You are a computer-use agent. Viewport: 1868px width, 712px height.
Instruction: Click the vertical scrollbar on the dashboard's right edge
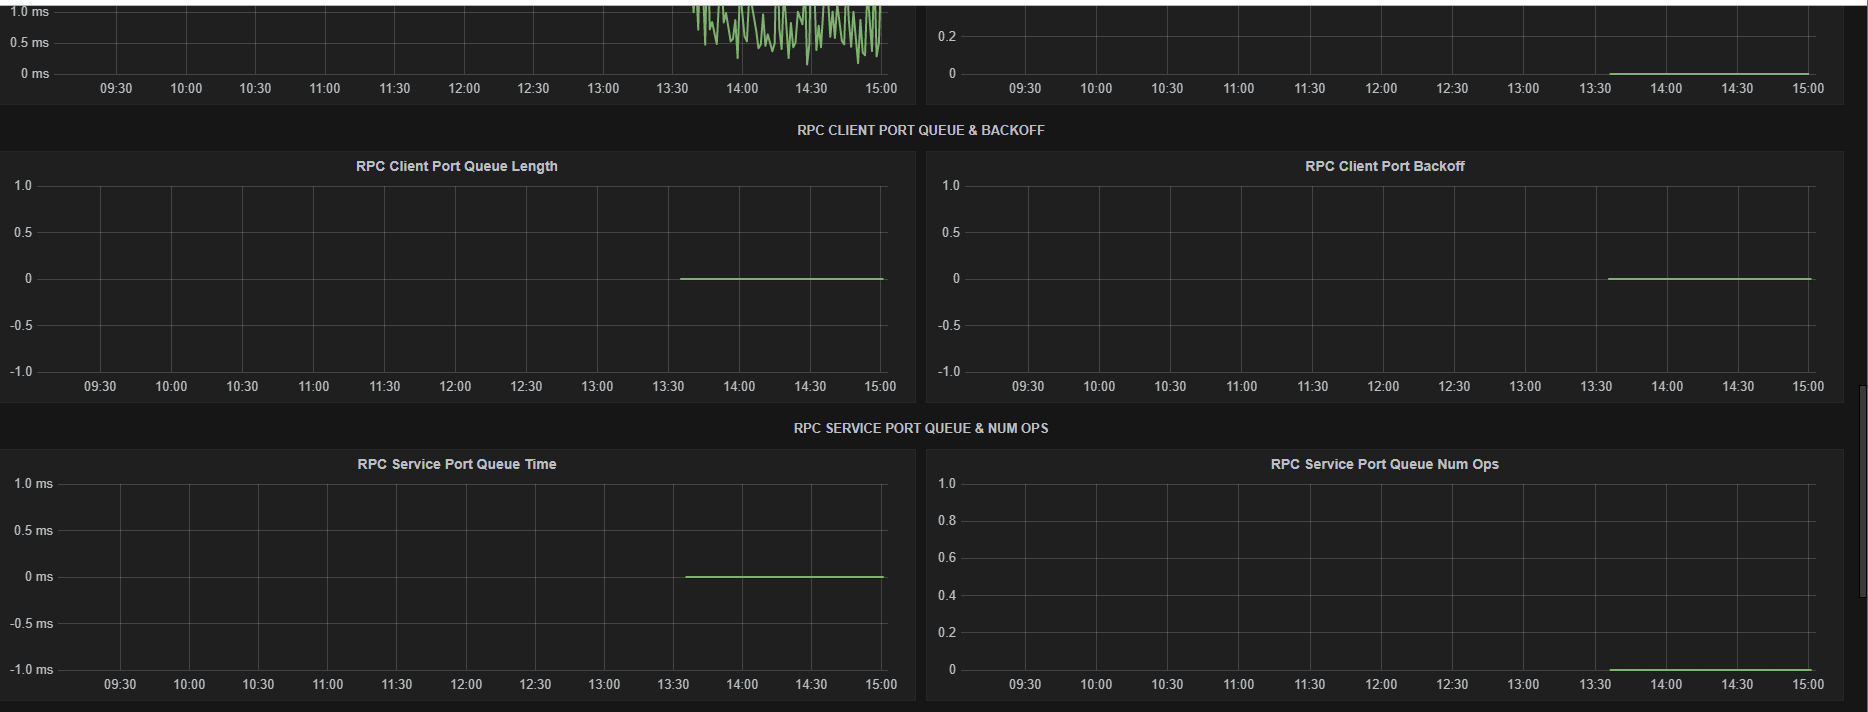tap(1862, 490)
